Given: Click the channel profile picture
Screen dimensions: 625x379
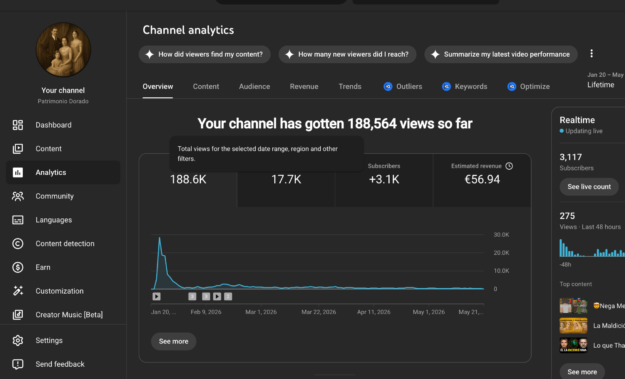Looking at the screenshot, I should point(63,49).
